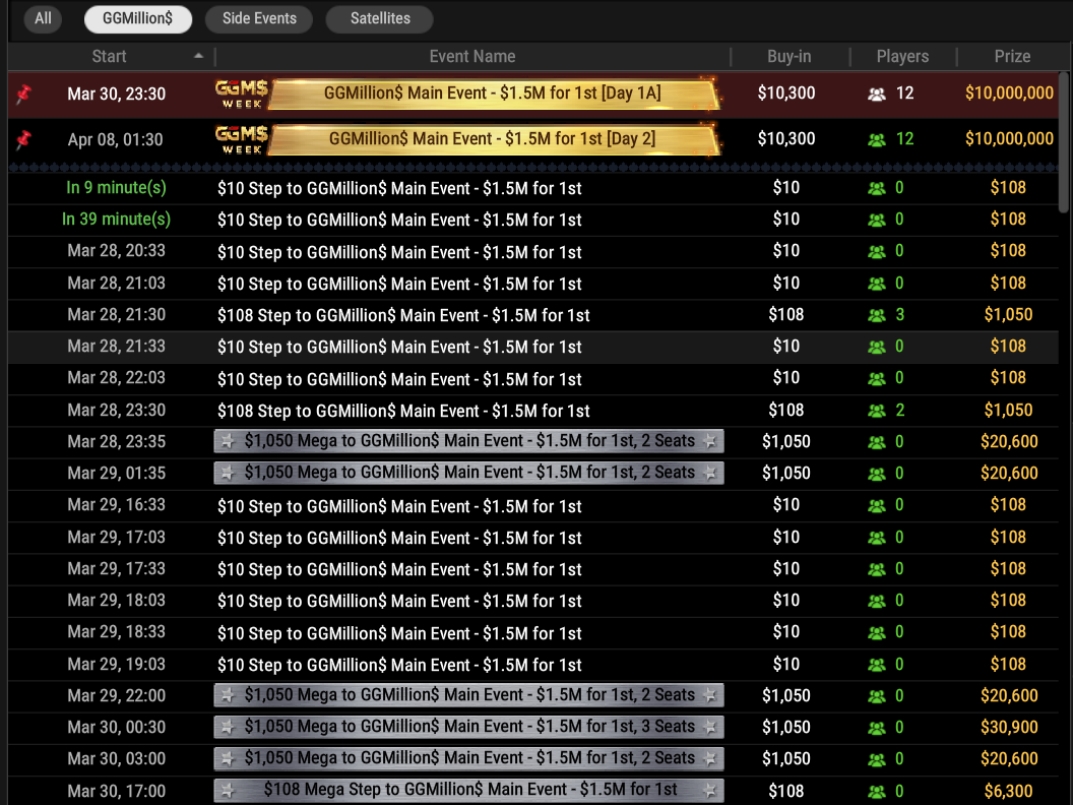
Task: Sort by the Prize column header
Action: tap(1012, 56)
